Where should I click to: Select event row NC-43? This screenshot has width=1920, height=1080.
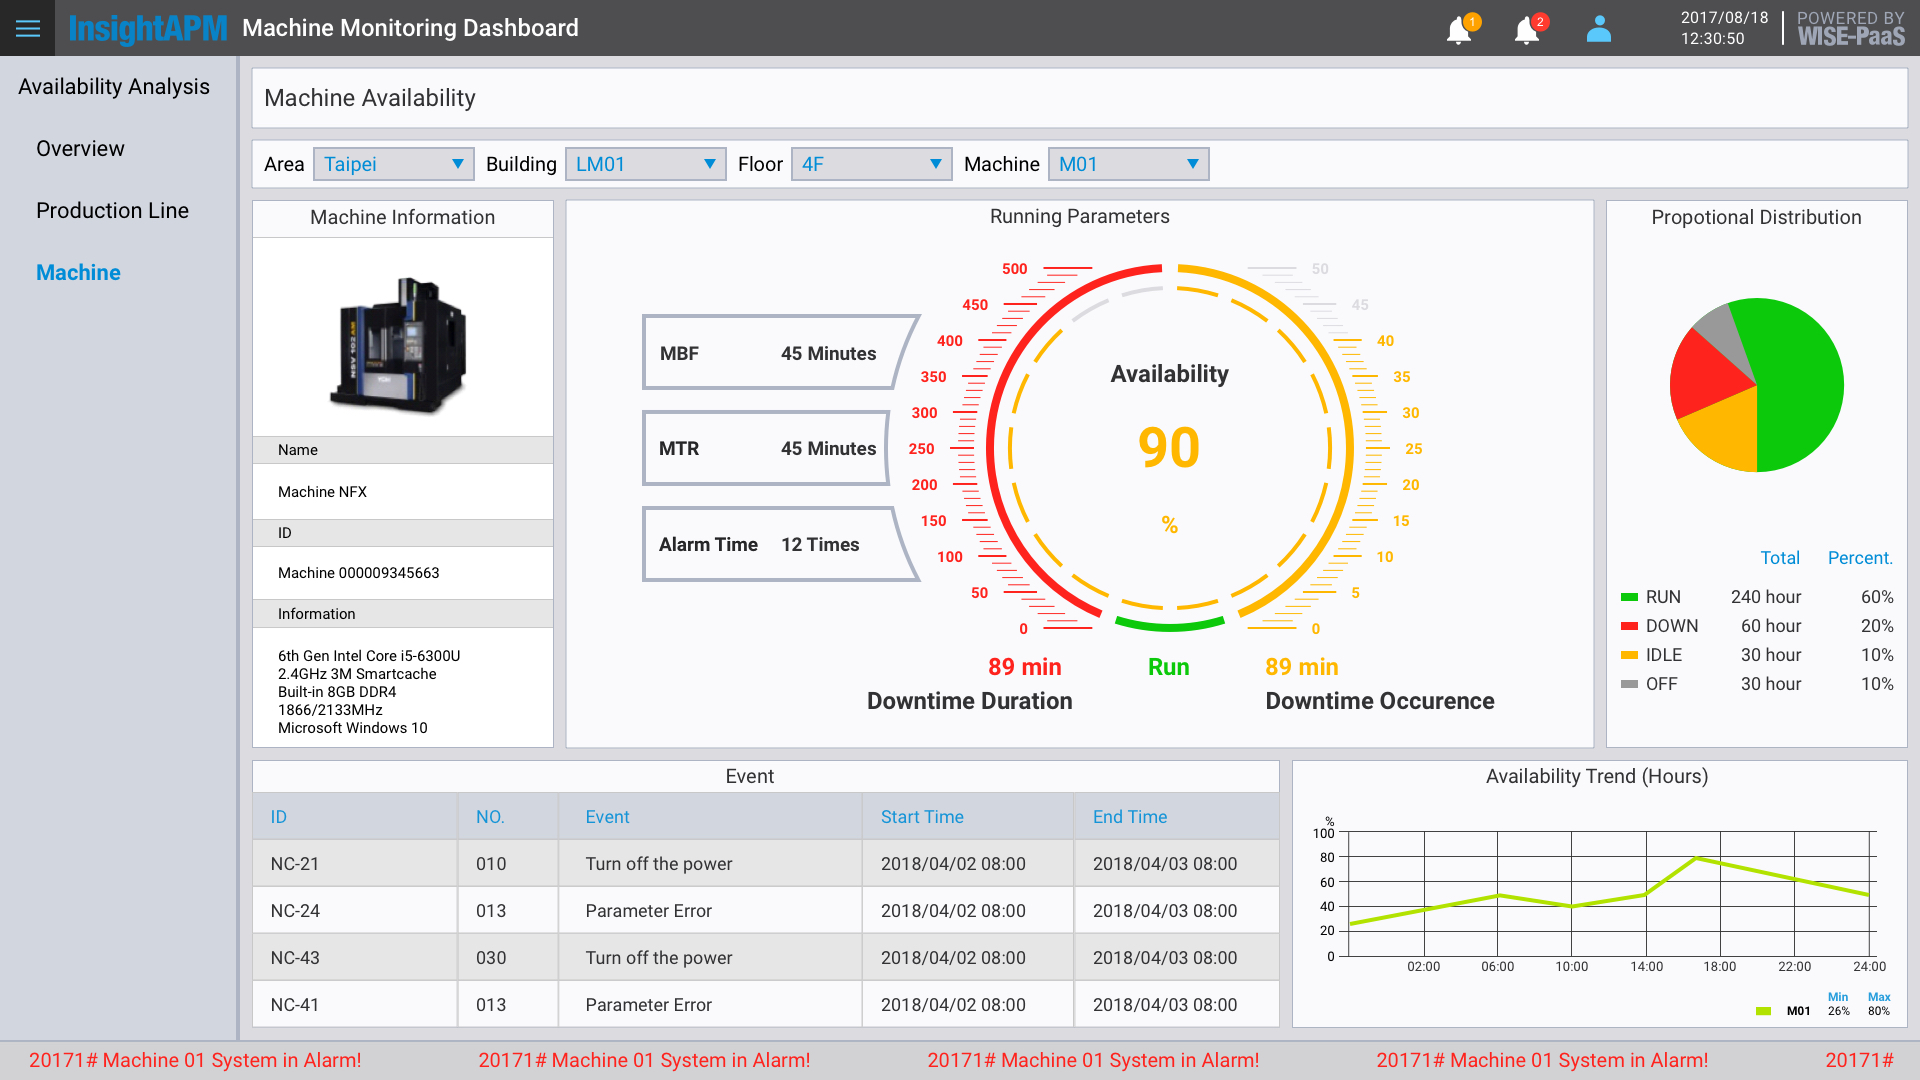coord(766,958)
